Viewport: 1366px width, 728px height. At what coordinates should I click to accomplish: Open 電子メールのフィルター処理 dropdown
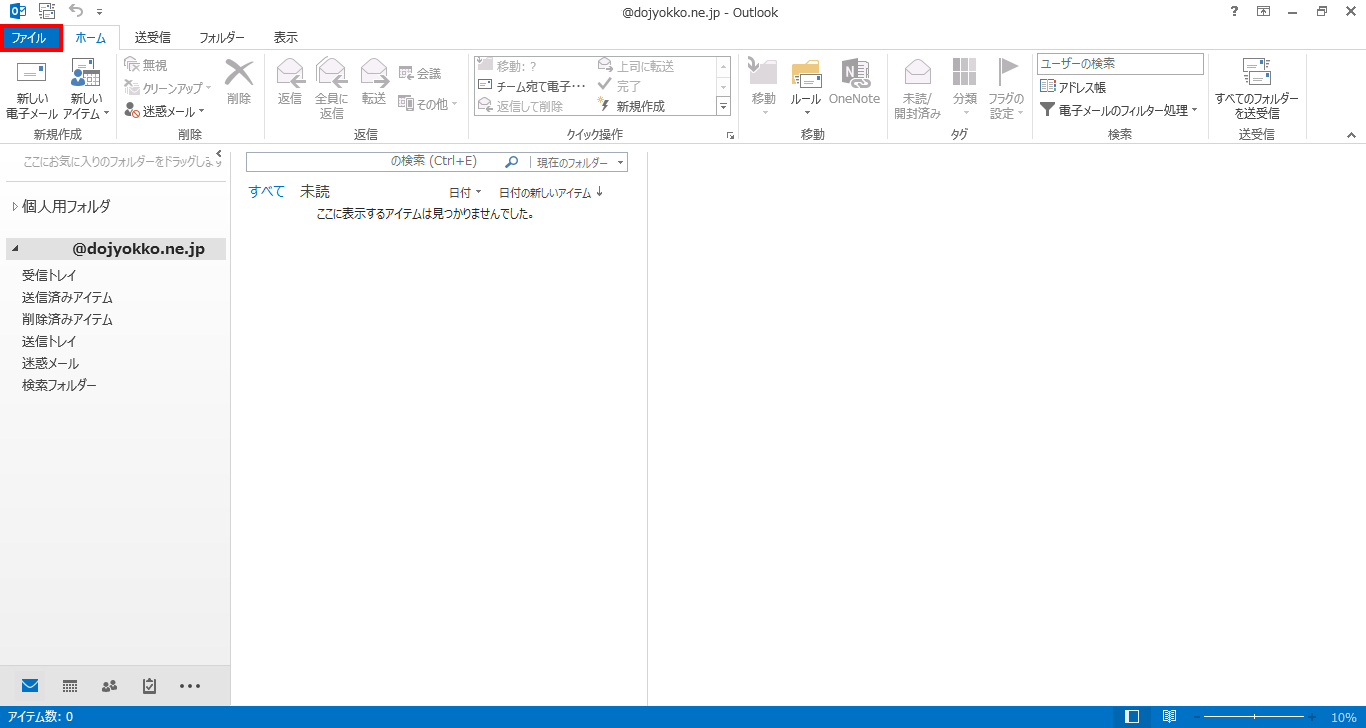pos(1119,110)
